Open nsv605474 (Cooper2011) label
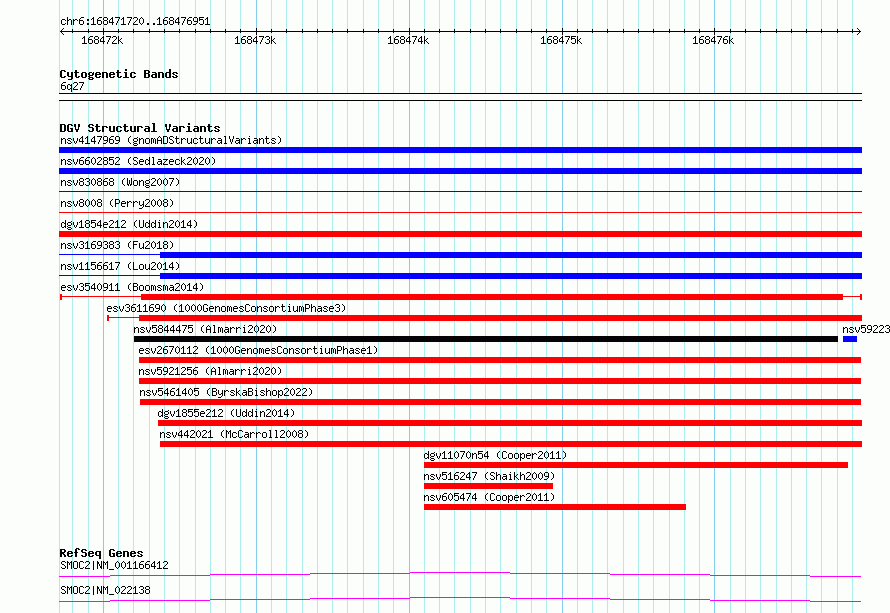Viewport: 890px width, 613px height. coord(489,497)
